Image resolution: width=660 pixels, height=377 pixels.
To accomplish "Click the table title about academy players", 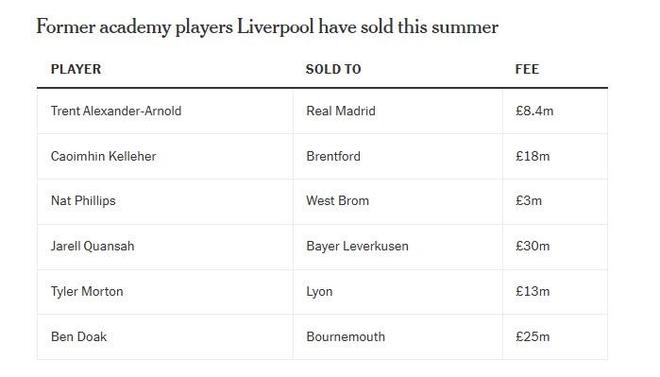I will 267,27.
